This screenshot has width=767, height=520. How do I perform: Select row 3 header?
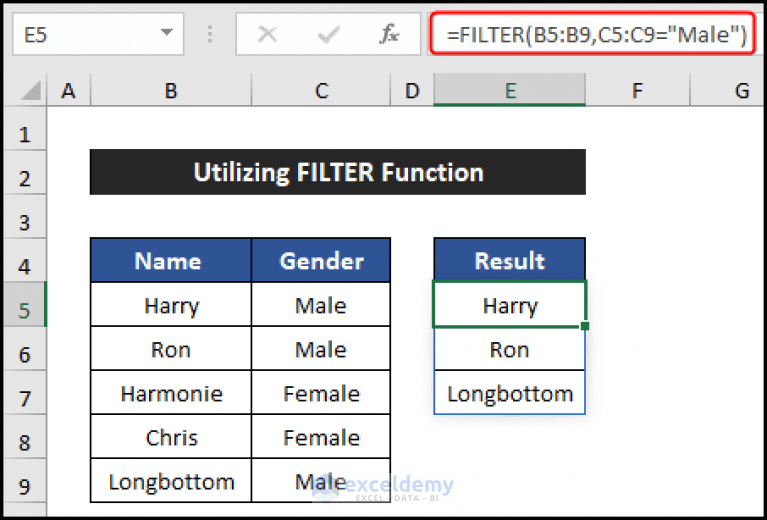tap(25, 216)
